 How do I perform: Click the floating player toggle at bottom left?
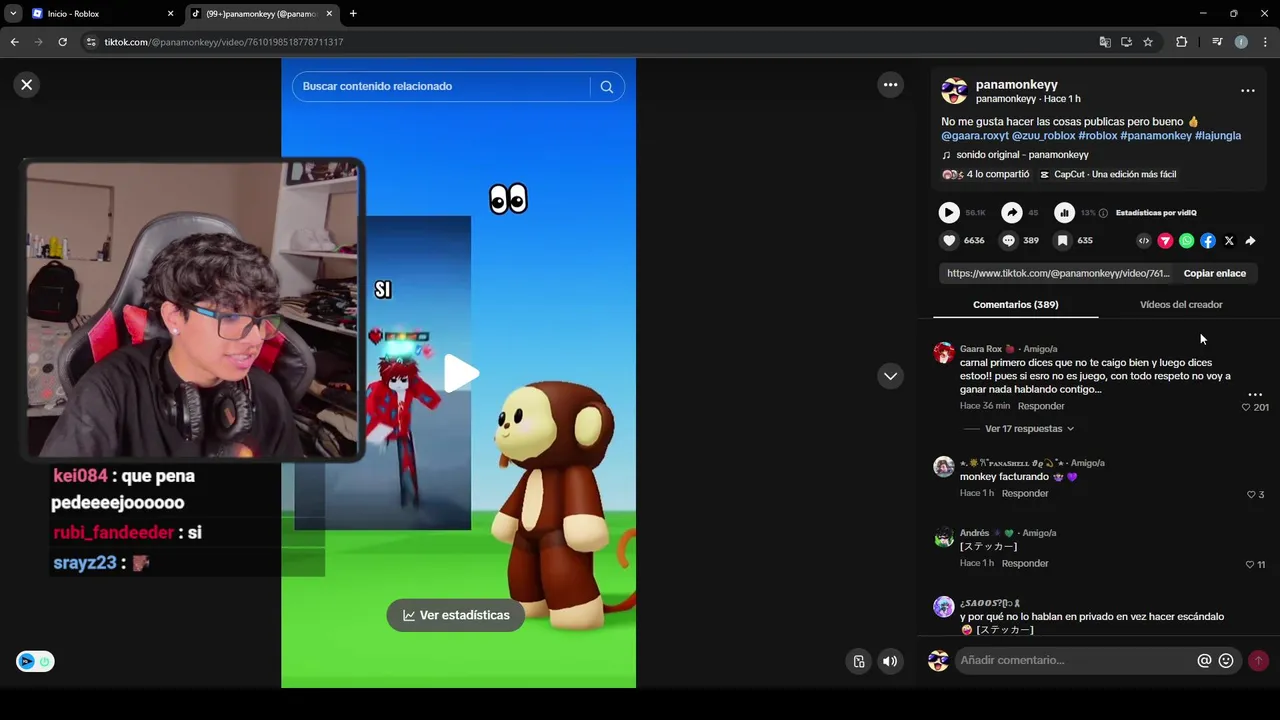35,661
